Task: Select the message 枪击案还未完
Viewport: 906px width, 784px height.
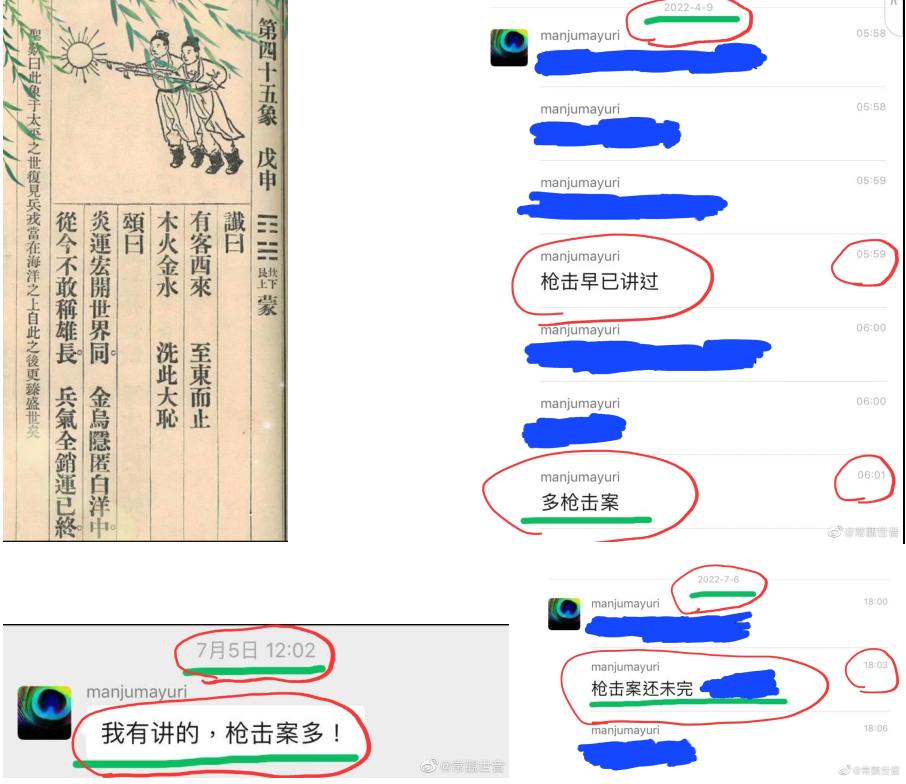Action: point(641,688)
